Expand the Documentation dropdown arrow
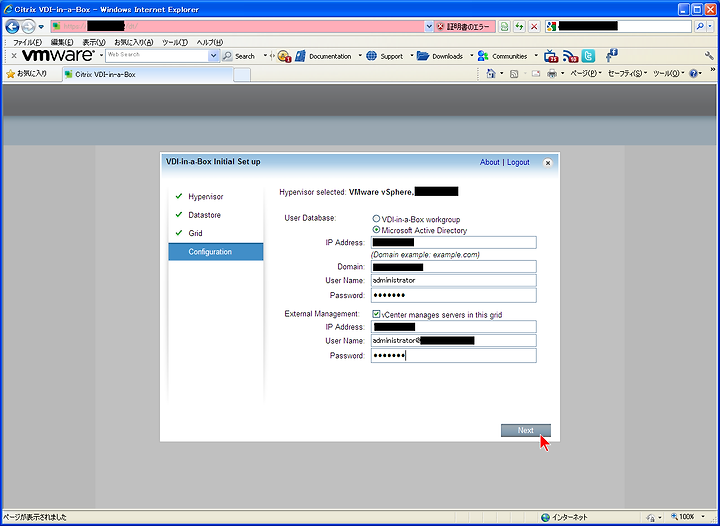720x526 pixels. click(x=360, y=56)
